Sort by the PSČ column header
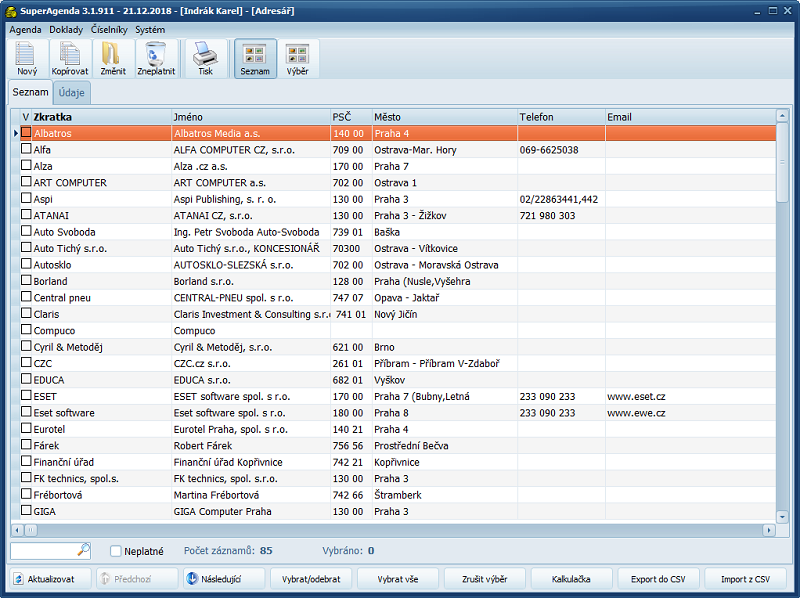The image size is (800, 598). click(351, 117)
